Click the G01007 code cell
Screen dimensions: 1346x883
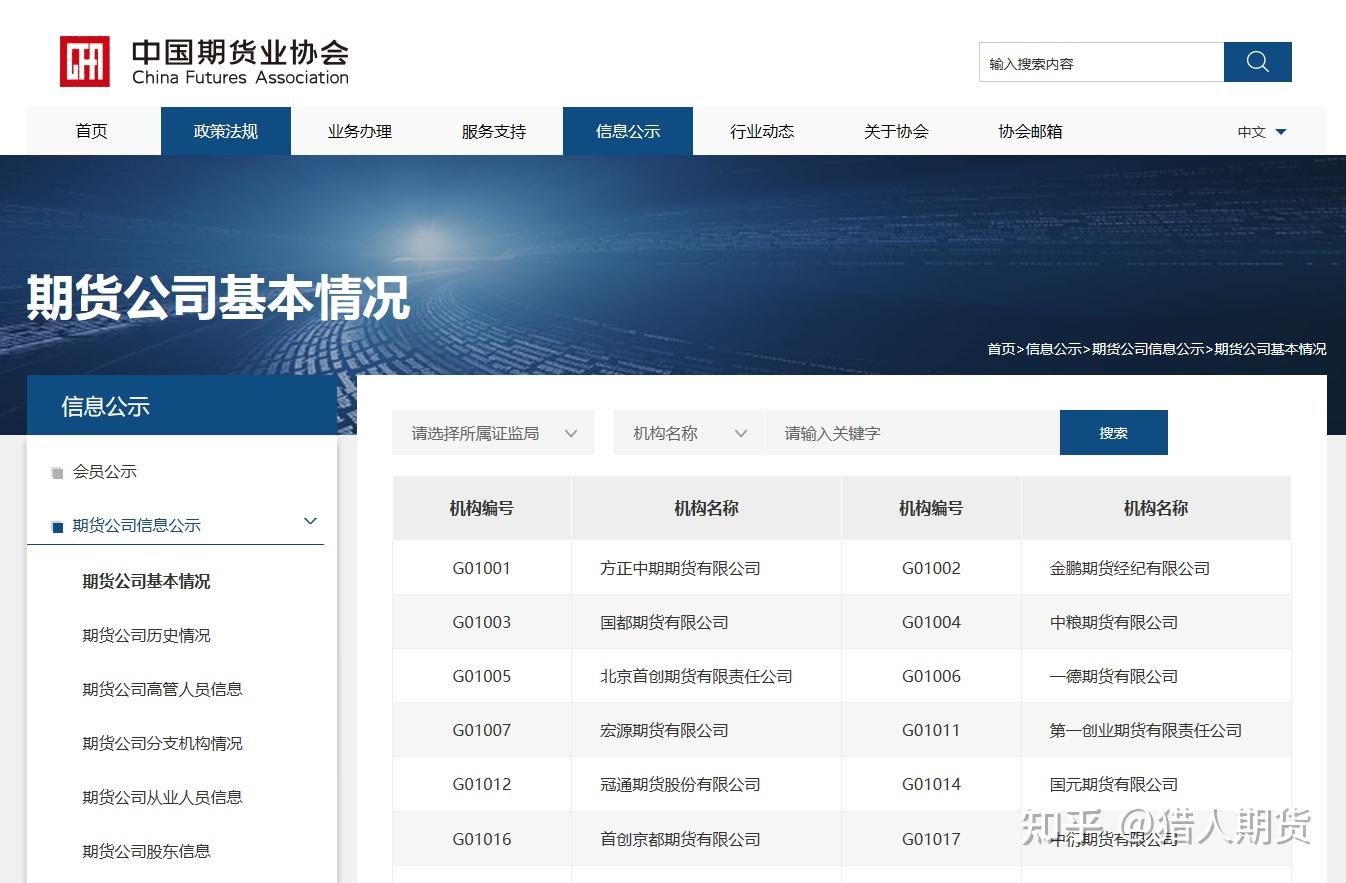point(482,730)
